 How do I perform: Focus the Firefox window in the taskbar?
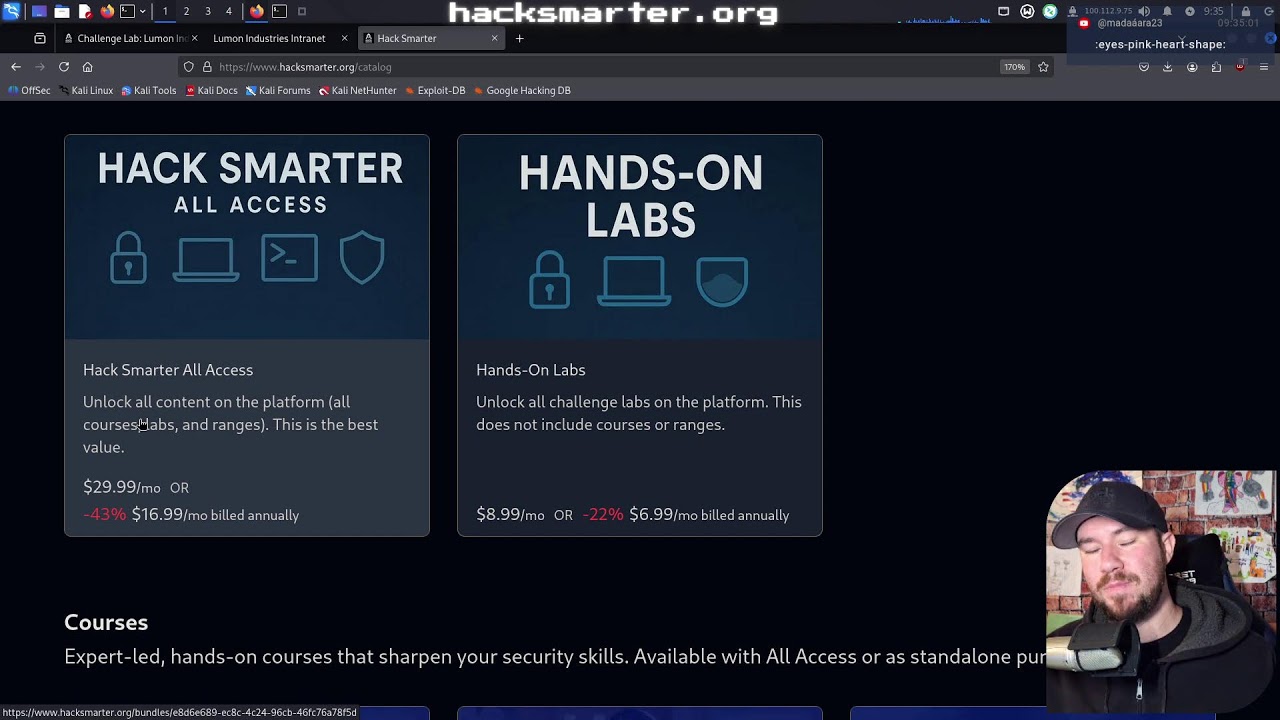click(257, 11)
